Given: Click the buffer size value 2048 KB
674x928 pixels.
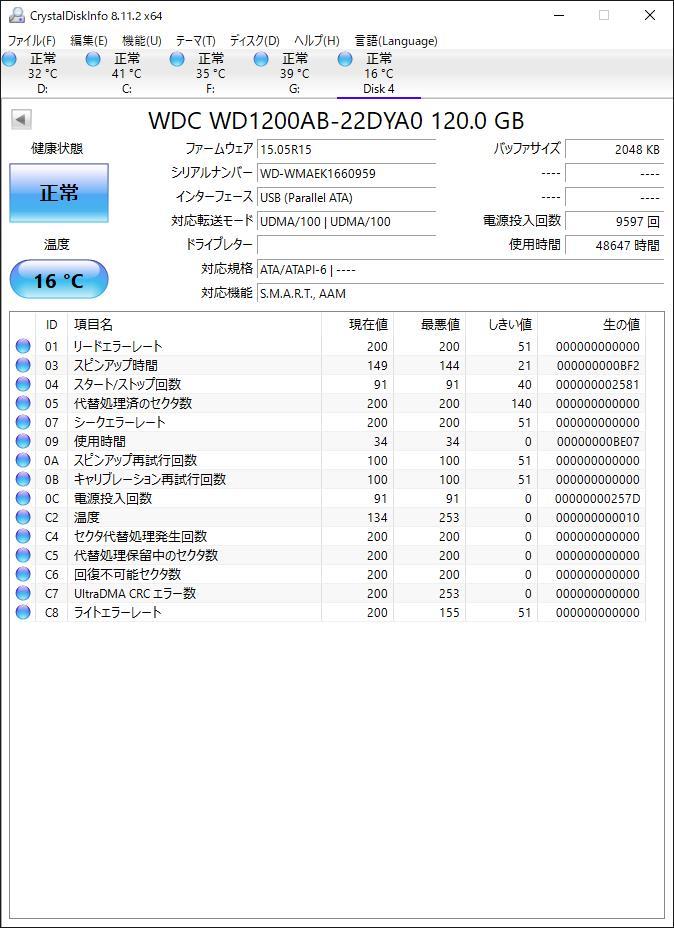Looking at the screenshot, I should tap(614, 150).
